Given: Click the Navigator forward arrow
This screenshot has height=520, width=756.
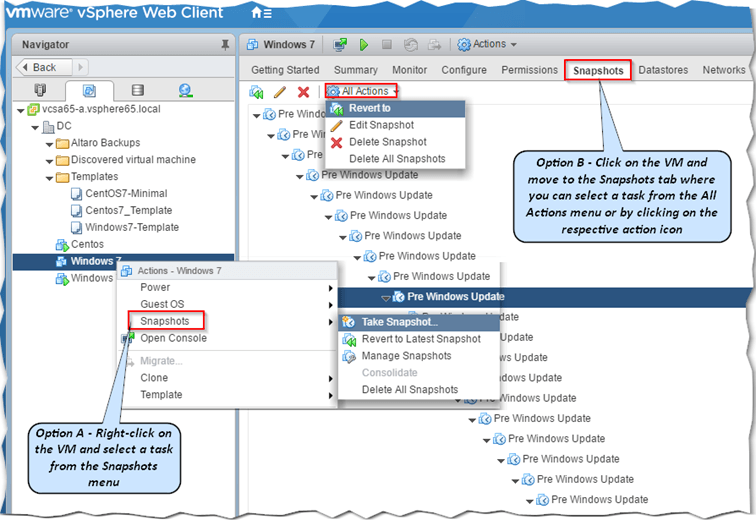Looking at the screenshot, I should click(x=81, y=67).
